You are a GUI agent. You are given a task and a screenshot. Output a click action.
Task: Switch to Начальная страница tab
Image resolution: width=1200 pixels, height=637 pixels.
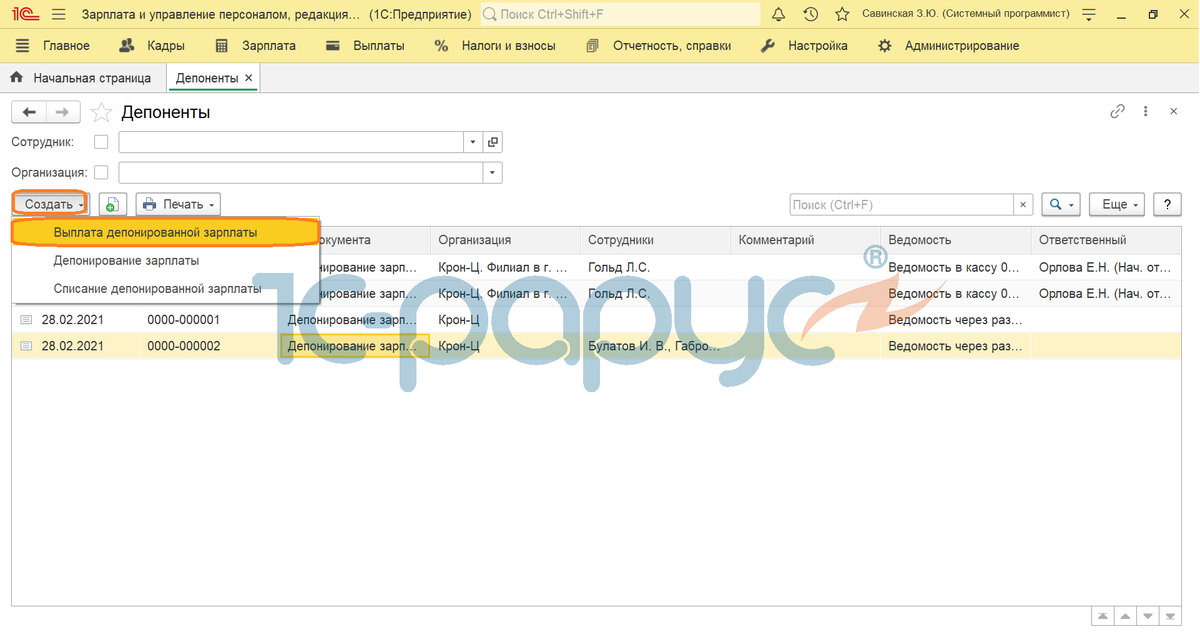coord(81,77)
